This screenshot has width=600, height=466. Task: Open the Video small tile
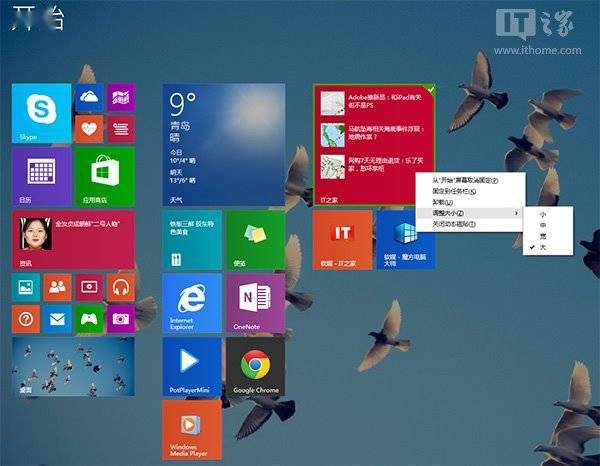click(89, 287)
